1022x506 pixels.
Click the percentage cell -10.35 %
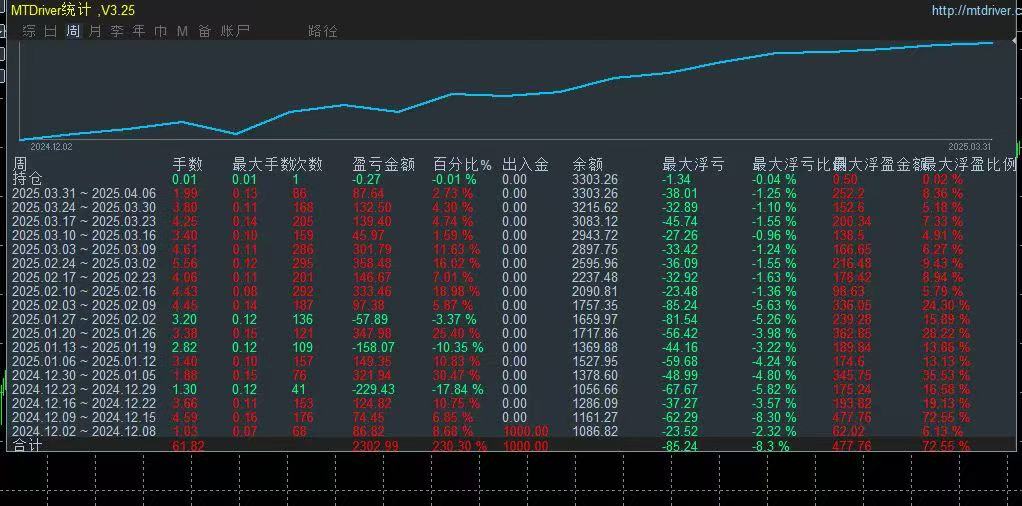(x=458, y=348)
